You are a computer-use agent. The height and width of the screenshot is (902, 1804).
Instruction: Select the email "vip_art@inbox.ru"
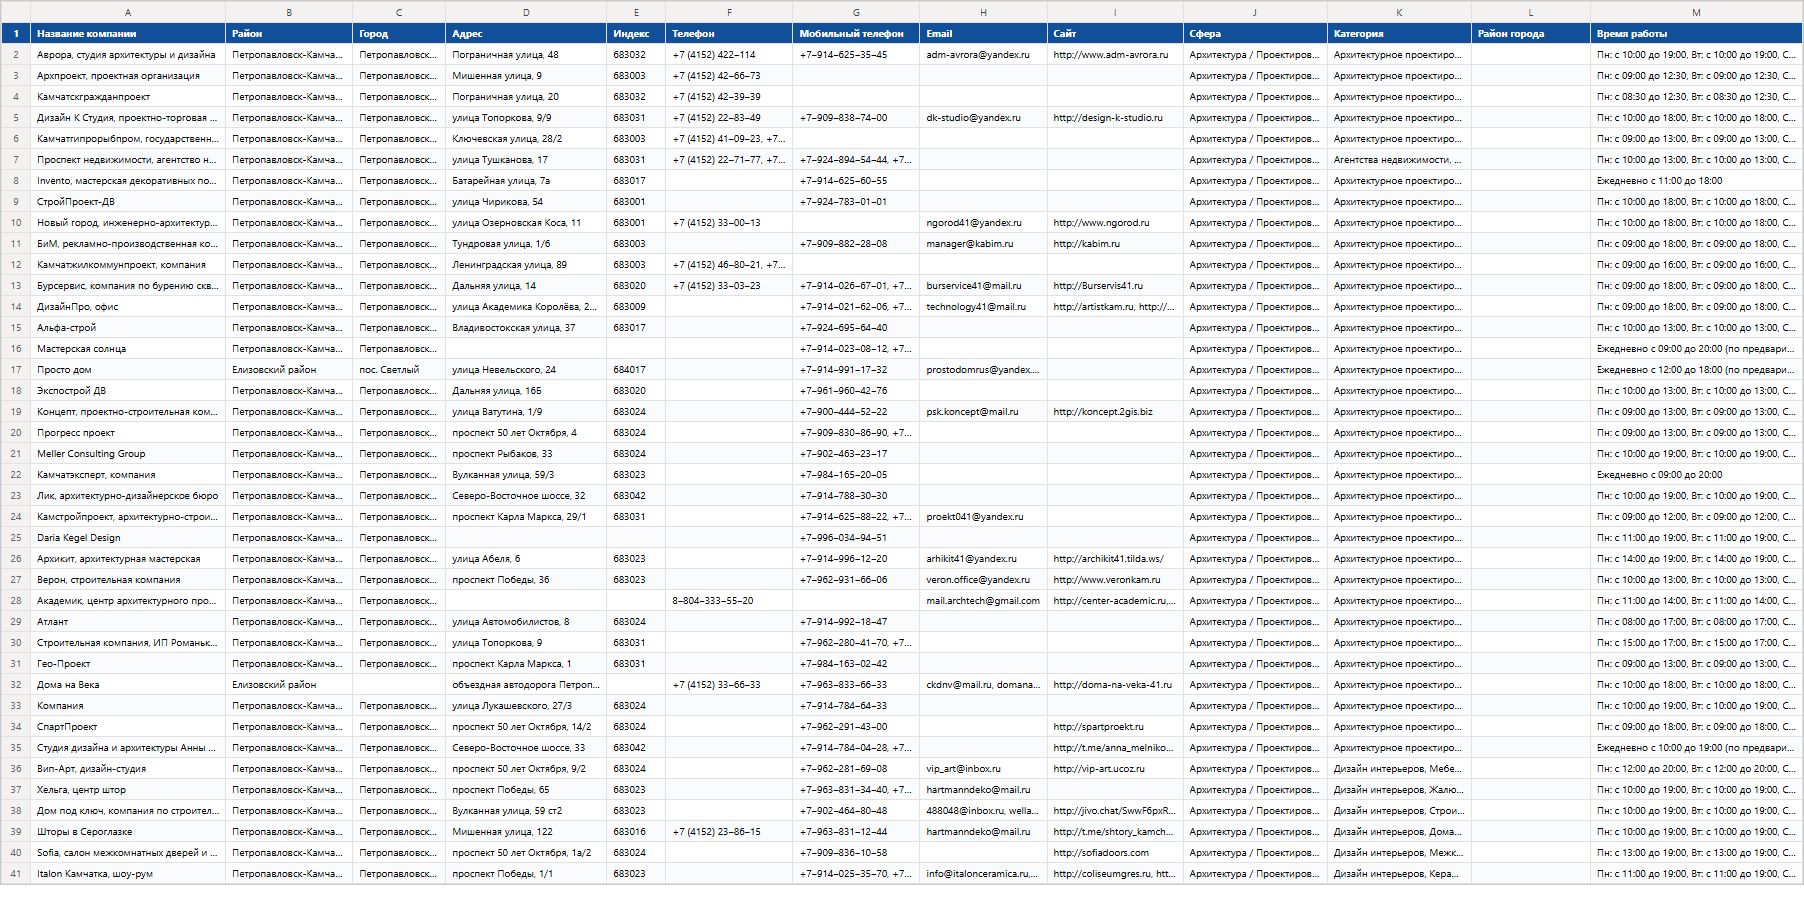(x=983, y=768)
